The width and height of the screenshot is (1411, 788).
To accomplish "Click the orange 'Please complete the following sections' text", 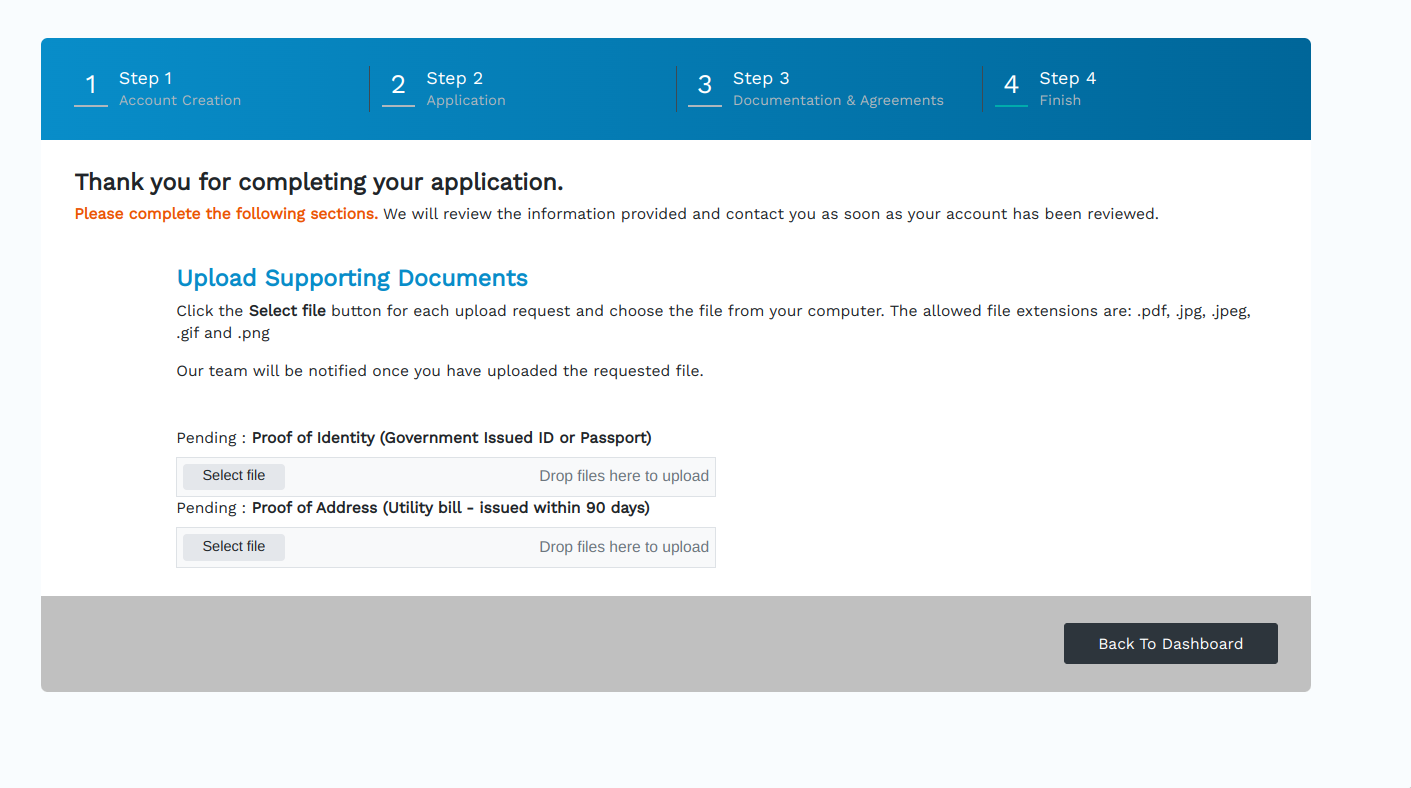I will (x=226, y=214).
